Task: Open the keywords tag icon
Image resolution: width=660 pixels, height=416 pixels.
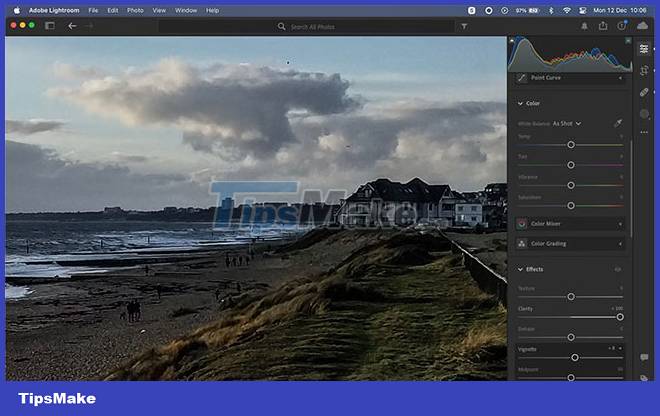Action: tap(644, 378)
